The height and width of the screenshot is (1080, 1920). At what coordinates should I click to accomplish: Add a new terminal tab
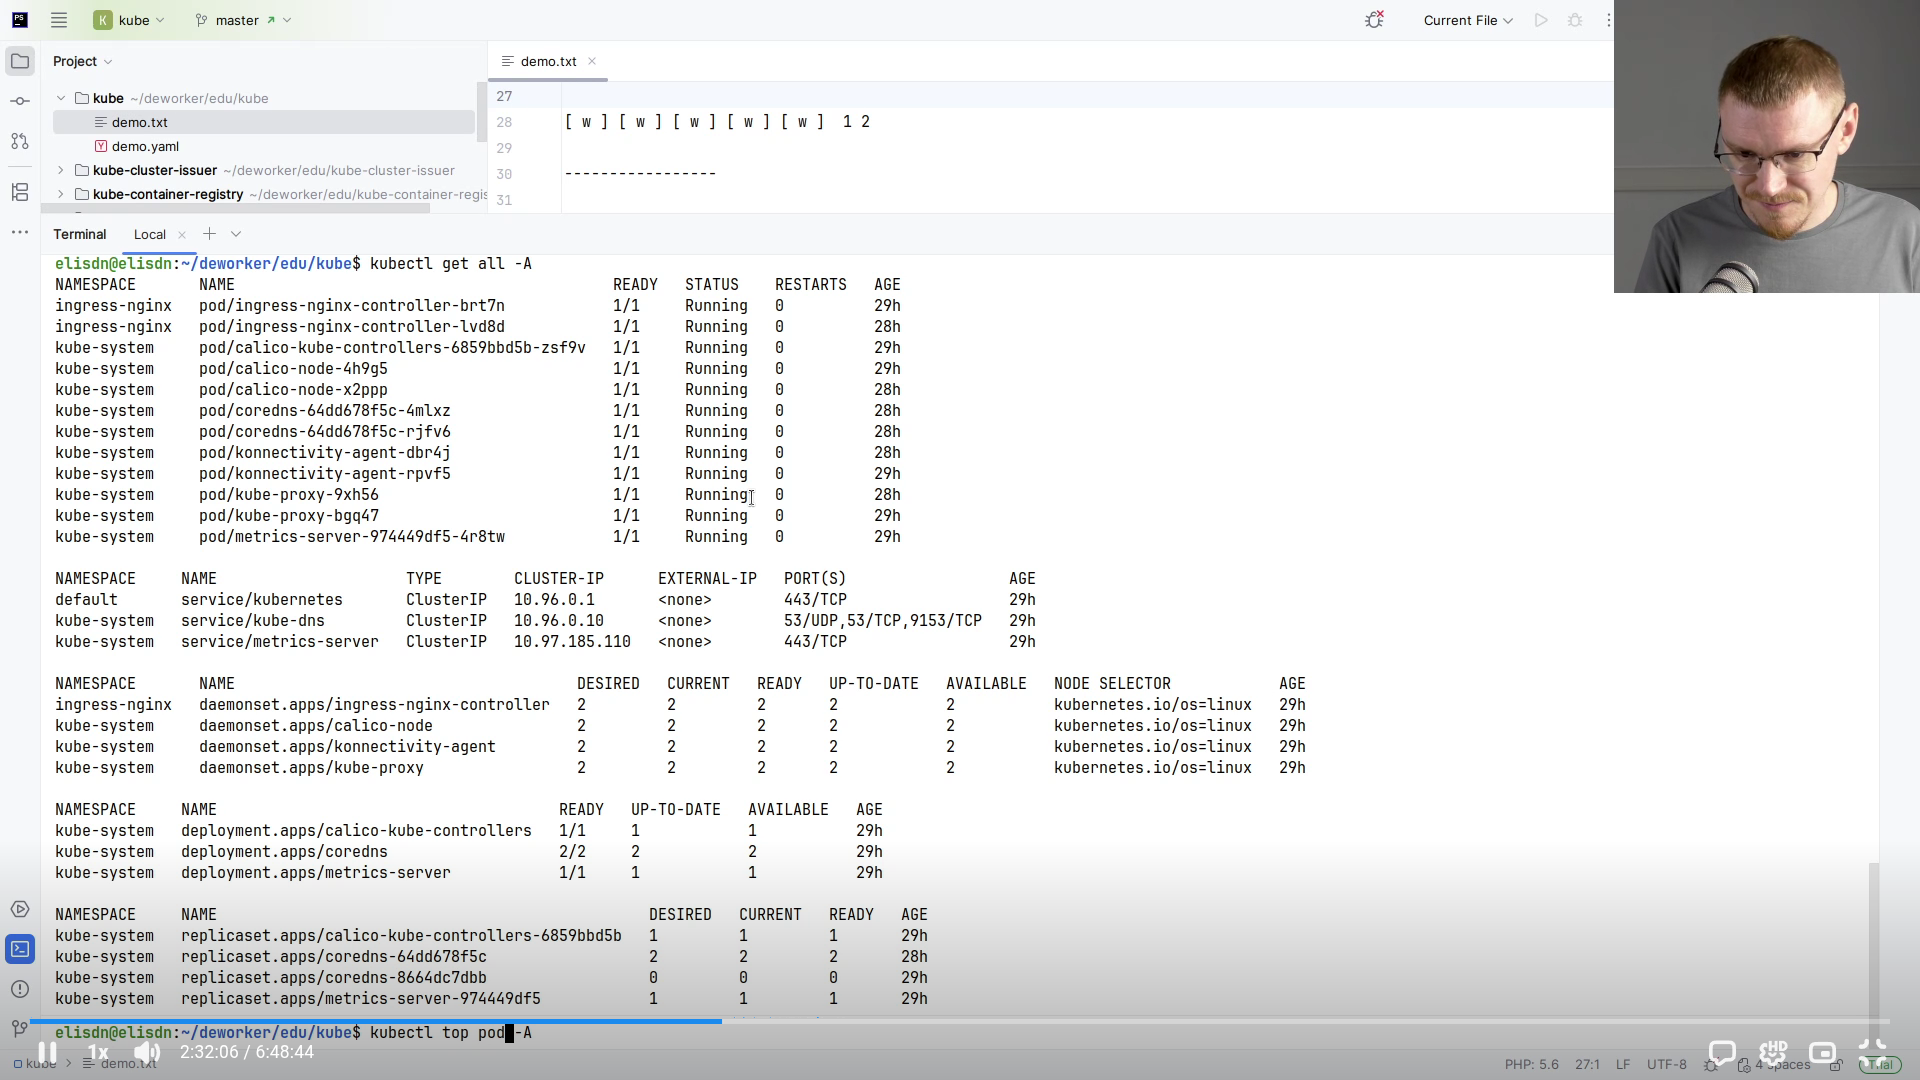click(209, 234)
